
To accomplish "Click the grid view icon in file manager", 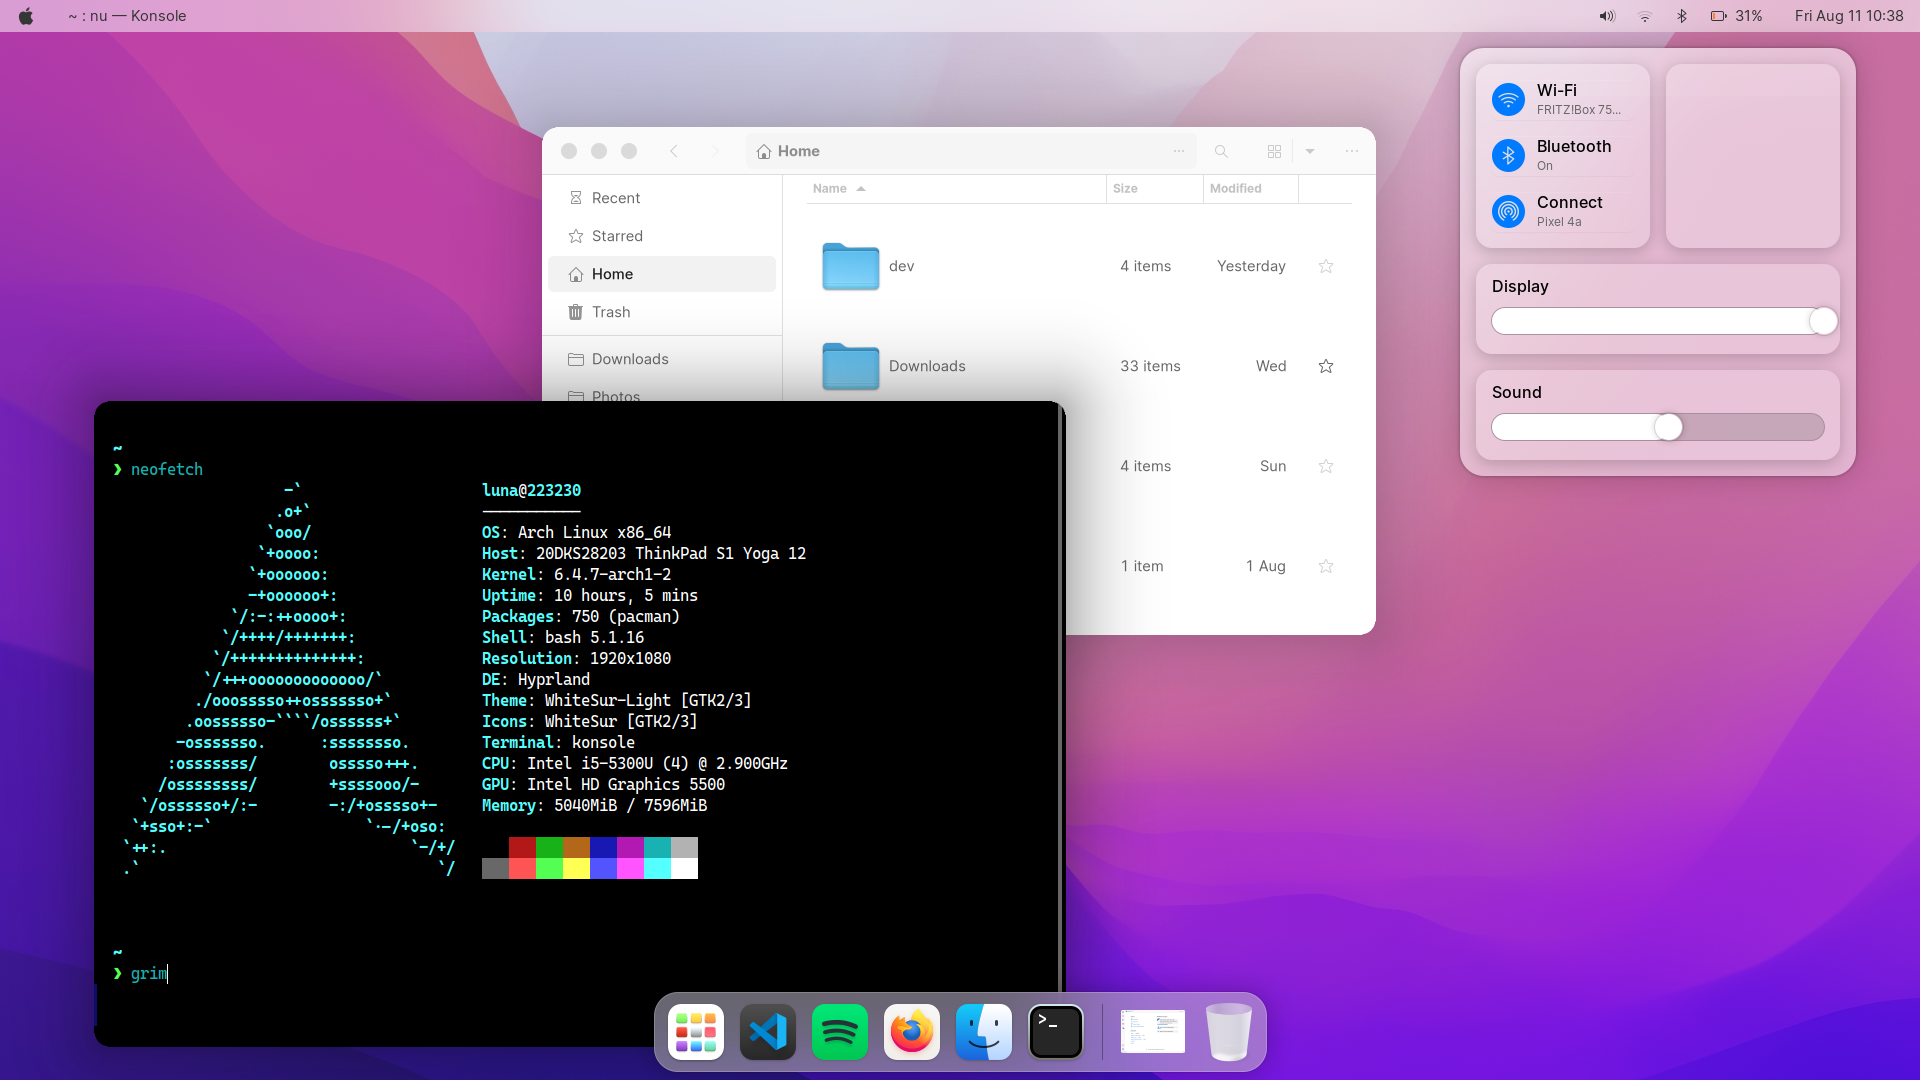I will coord(1274,151).
